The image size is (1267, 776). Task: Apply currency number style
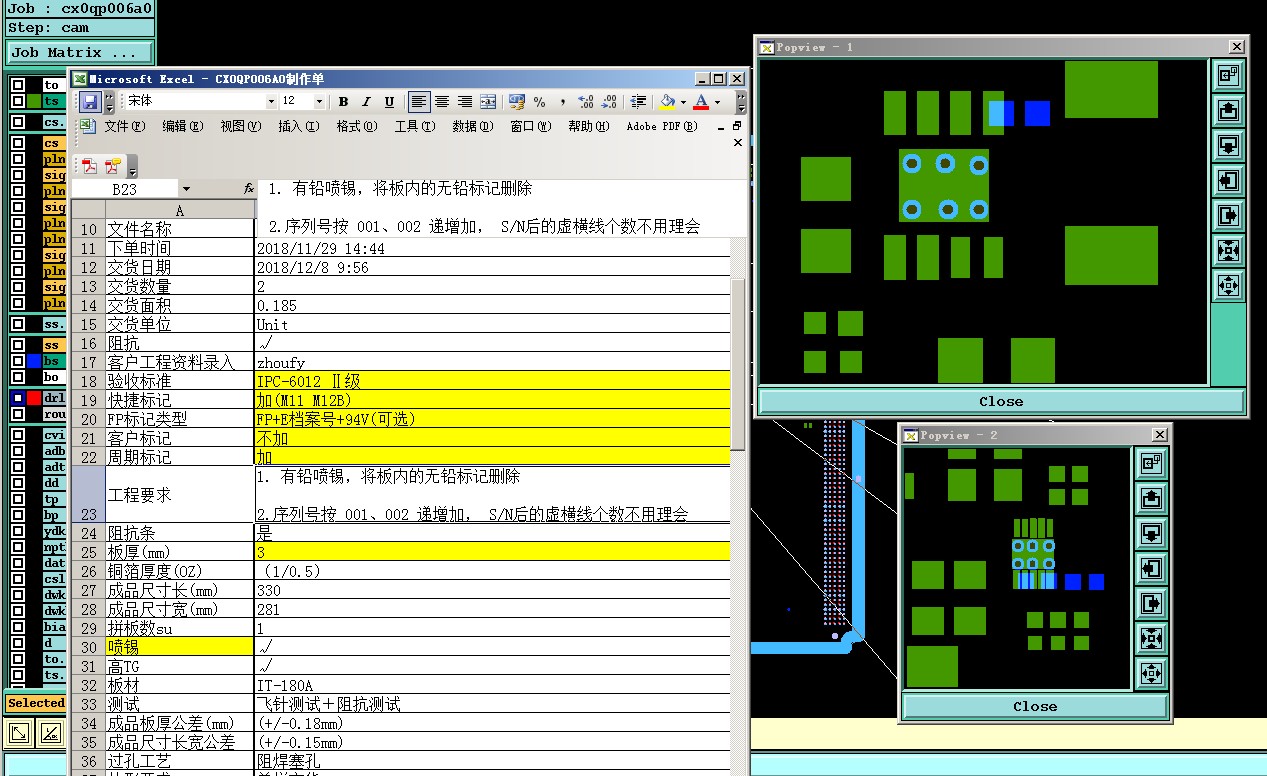516,102
